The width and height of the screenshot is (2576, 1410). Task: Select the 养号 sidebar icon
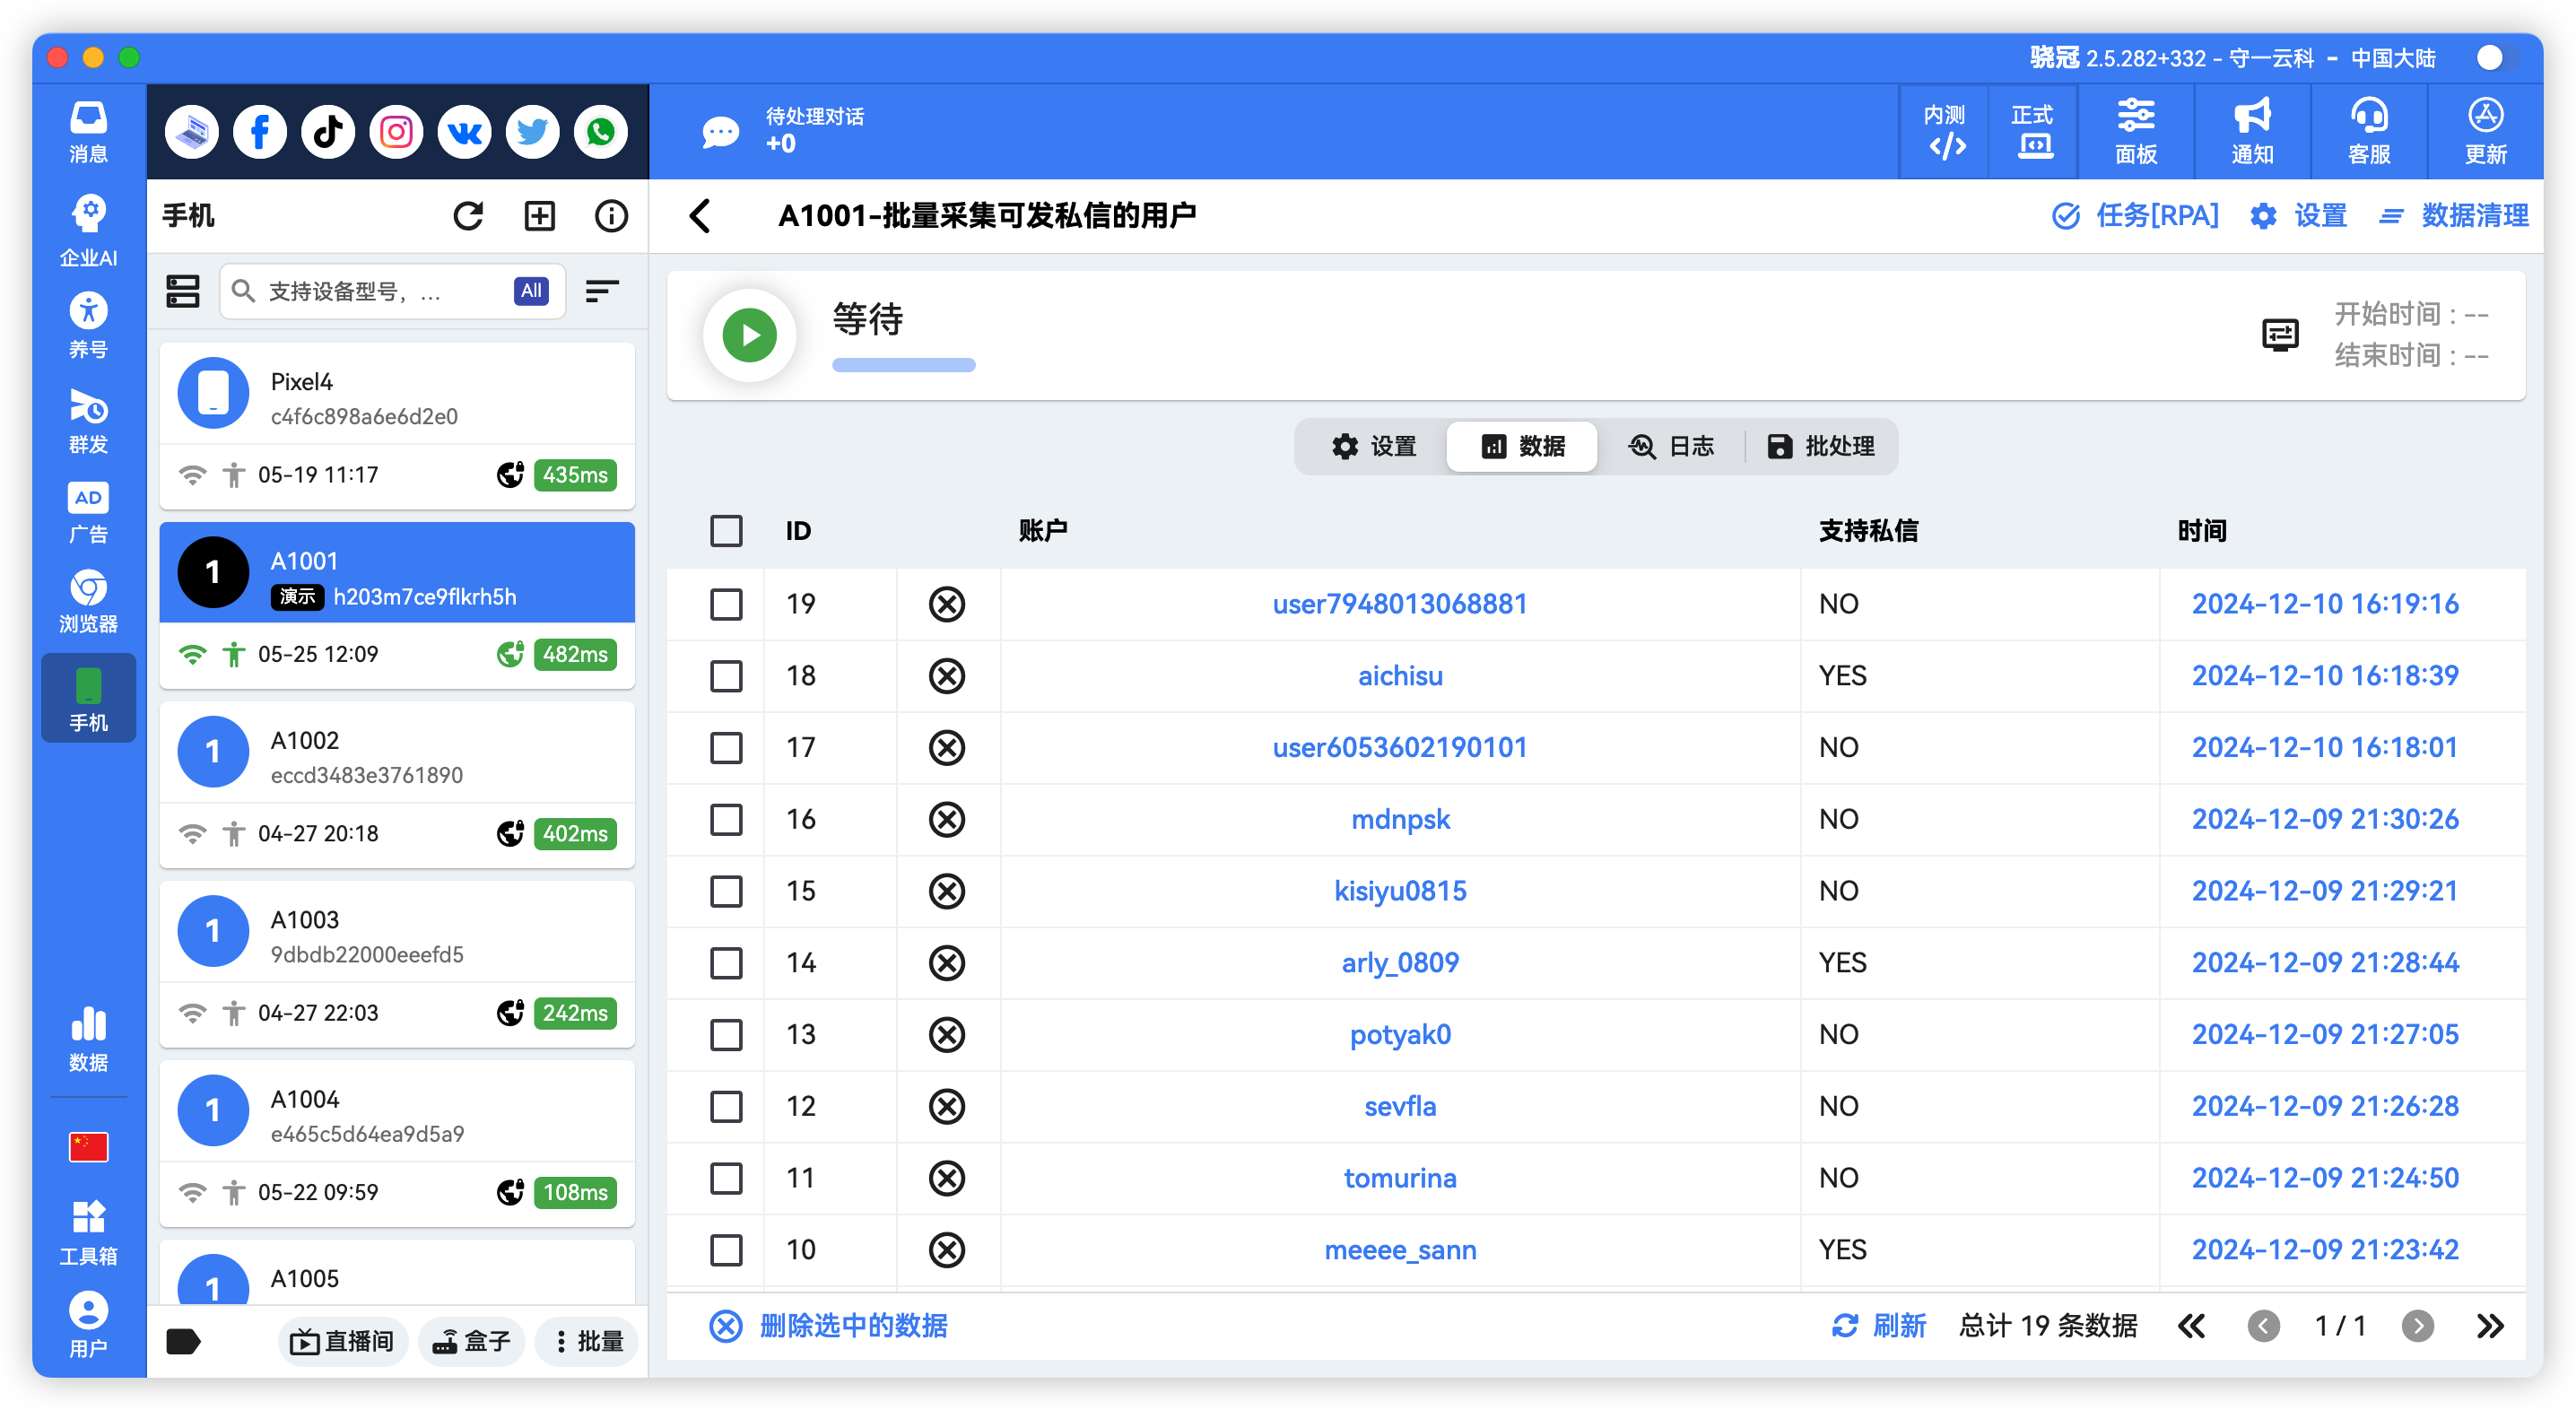(88, 322)
